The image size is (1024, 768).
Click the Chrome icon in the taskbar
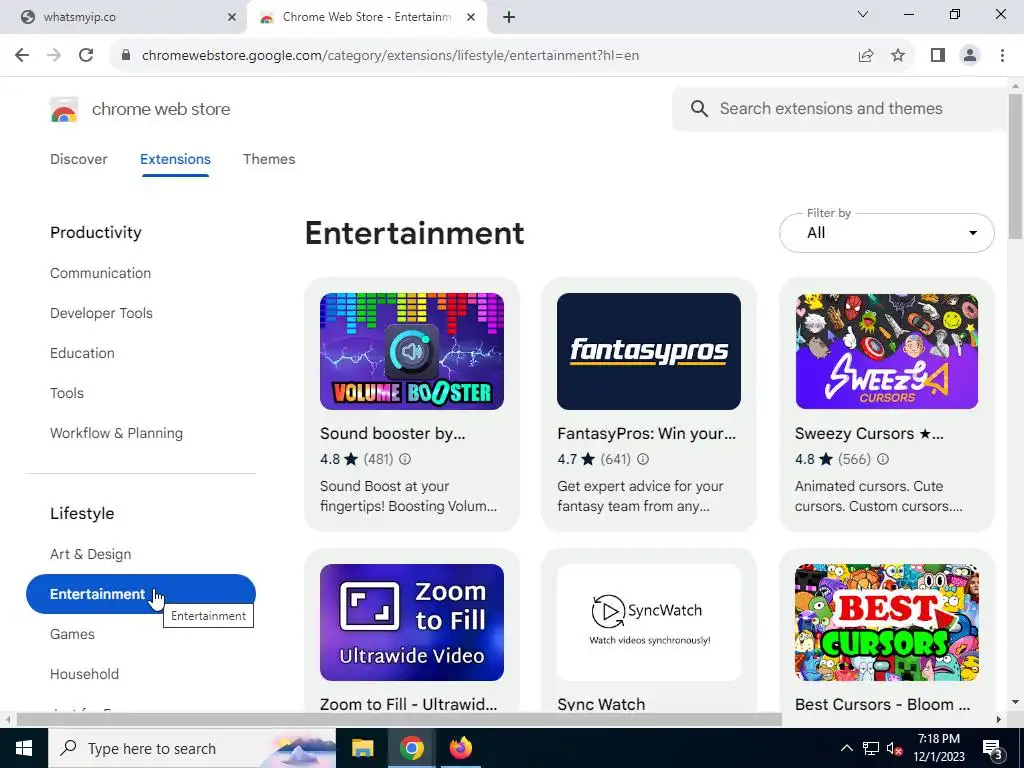[x=411, y=748]
